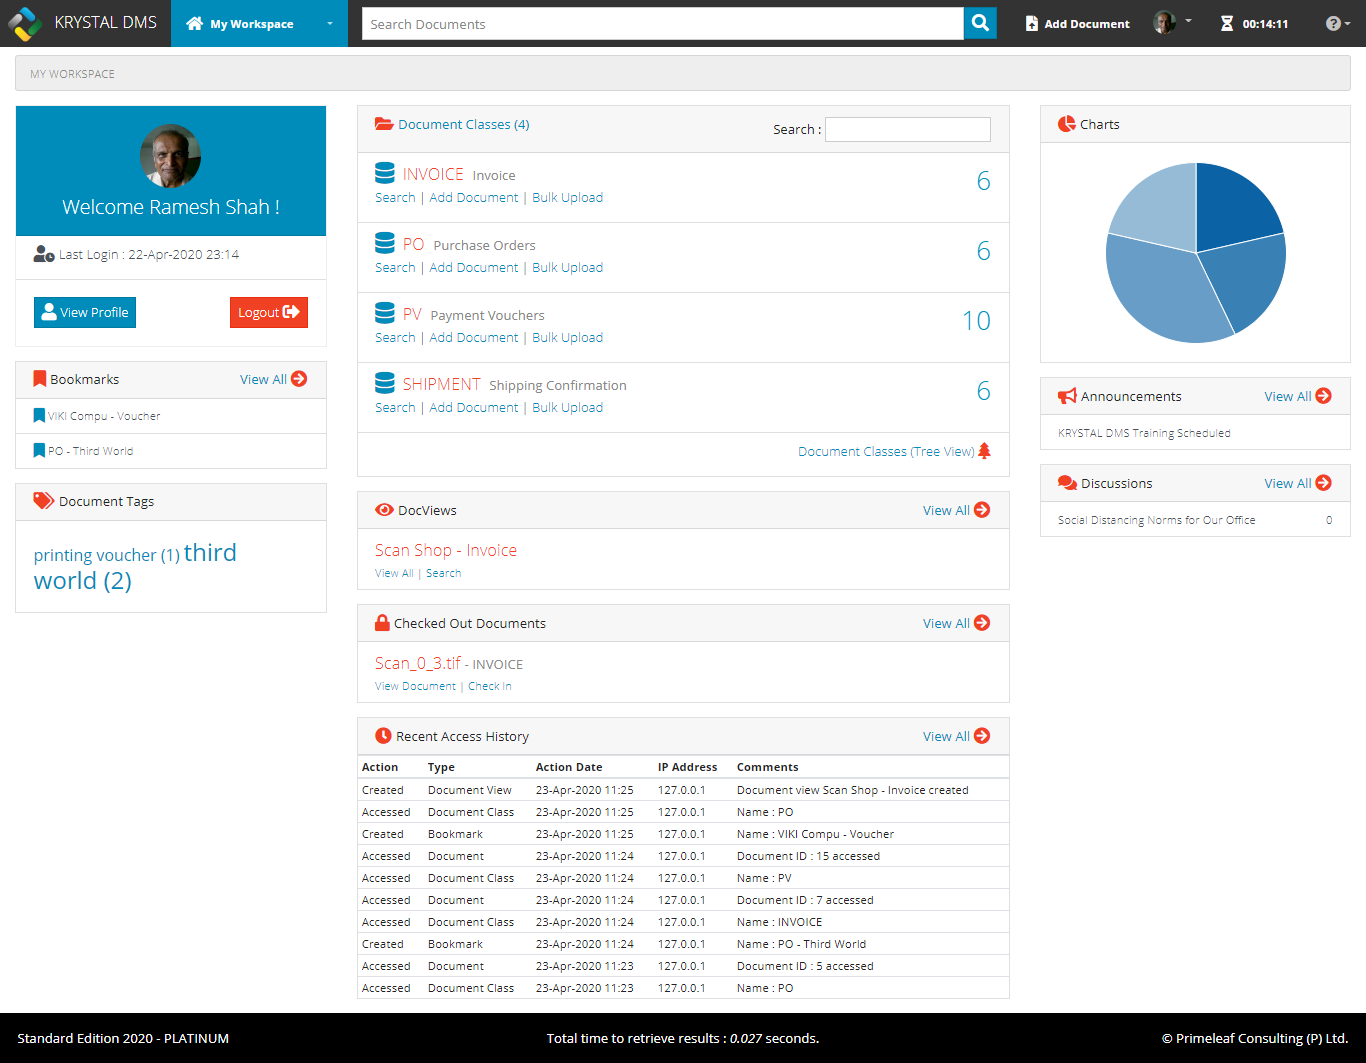Click the Recent Access History clock icon
1366x1063 pixels.
pyautogui.click(x=383, y=736)
